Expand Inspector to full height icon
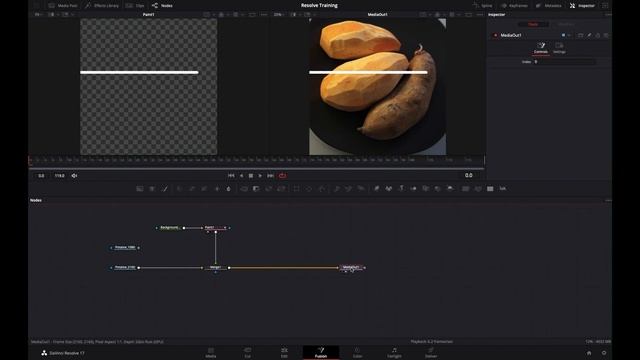Screen dimensions: 640x360 click(605, 6)
